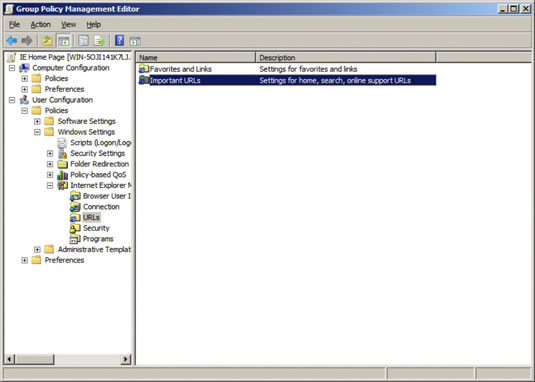Click the Connection node icon
The image size is (535, 382).
pyautogui.click(x=75, y=207)
